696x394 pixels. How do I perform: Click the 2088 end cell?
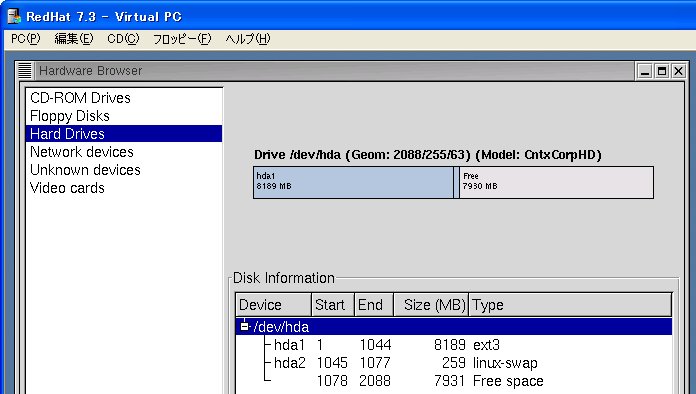tap(376, 381)
